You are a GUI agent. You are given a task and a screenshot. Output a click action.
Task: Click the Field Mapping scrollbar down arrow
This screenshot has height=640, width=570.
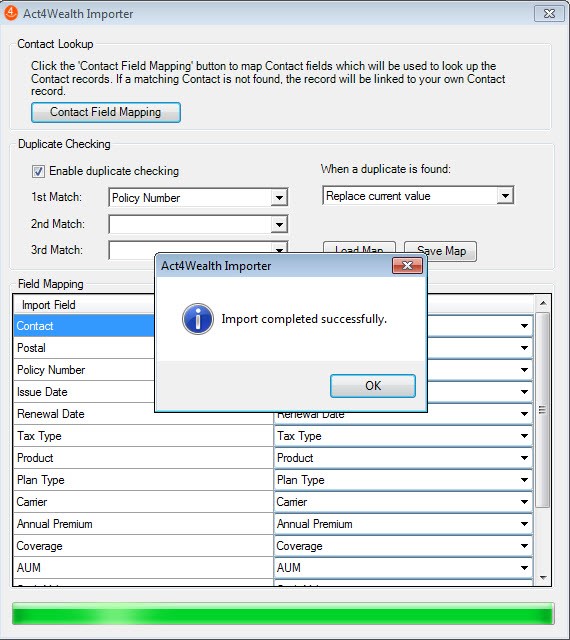click(x=543, y=578)
